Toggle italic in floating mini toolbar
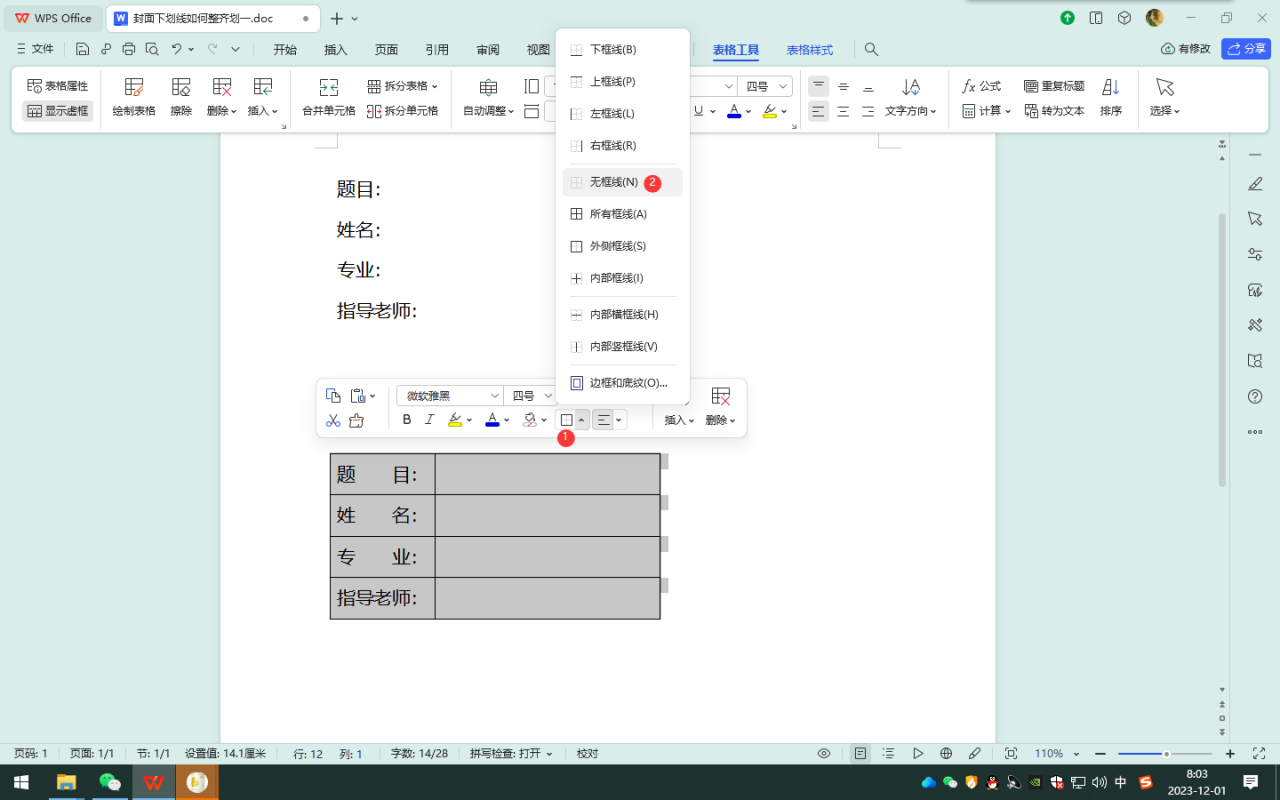1280x800 pixels. (x=430, y=420)
